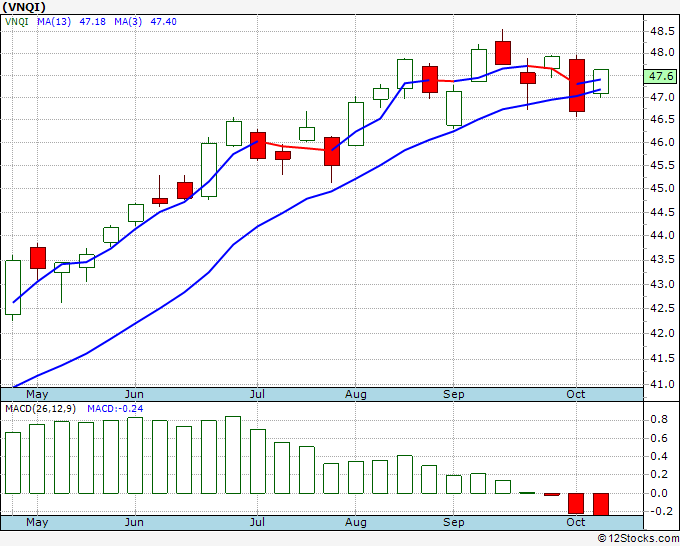Click the 44.0 price axis label
Screen dimensions: 680x546
click(662, 235)
